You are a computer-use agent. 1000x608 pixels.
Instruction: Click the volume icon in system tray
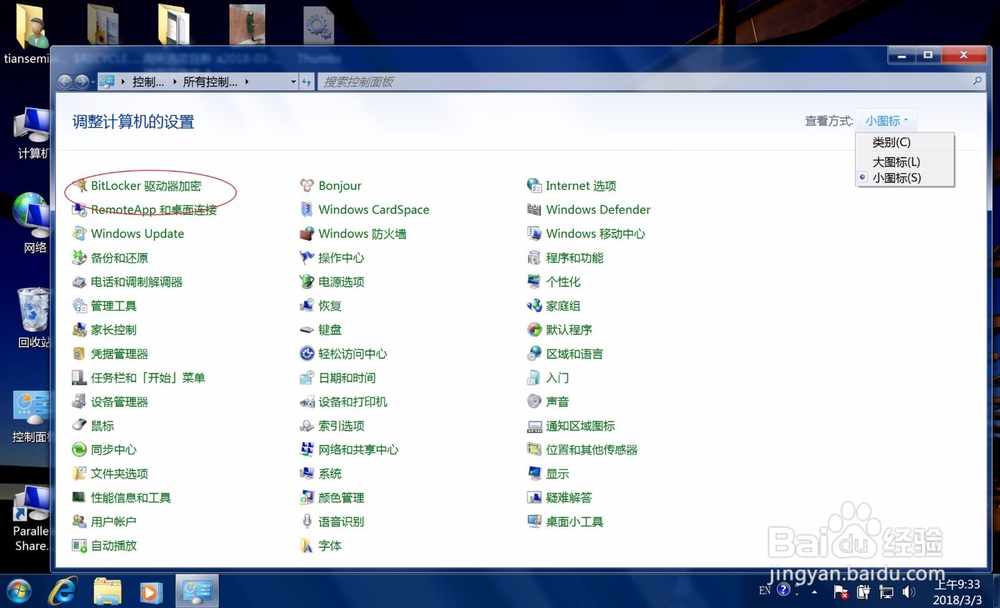pos(909,592)
